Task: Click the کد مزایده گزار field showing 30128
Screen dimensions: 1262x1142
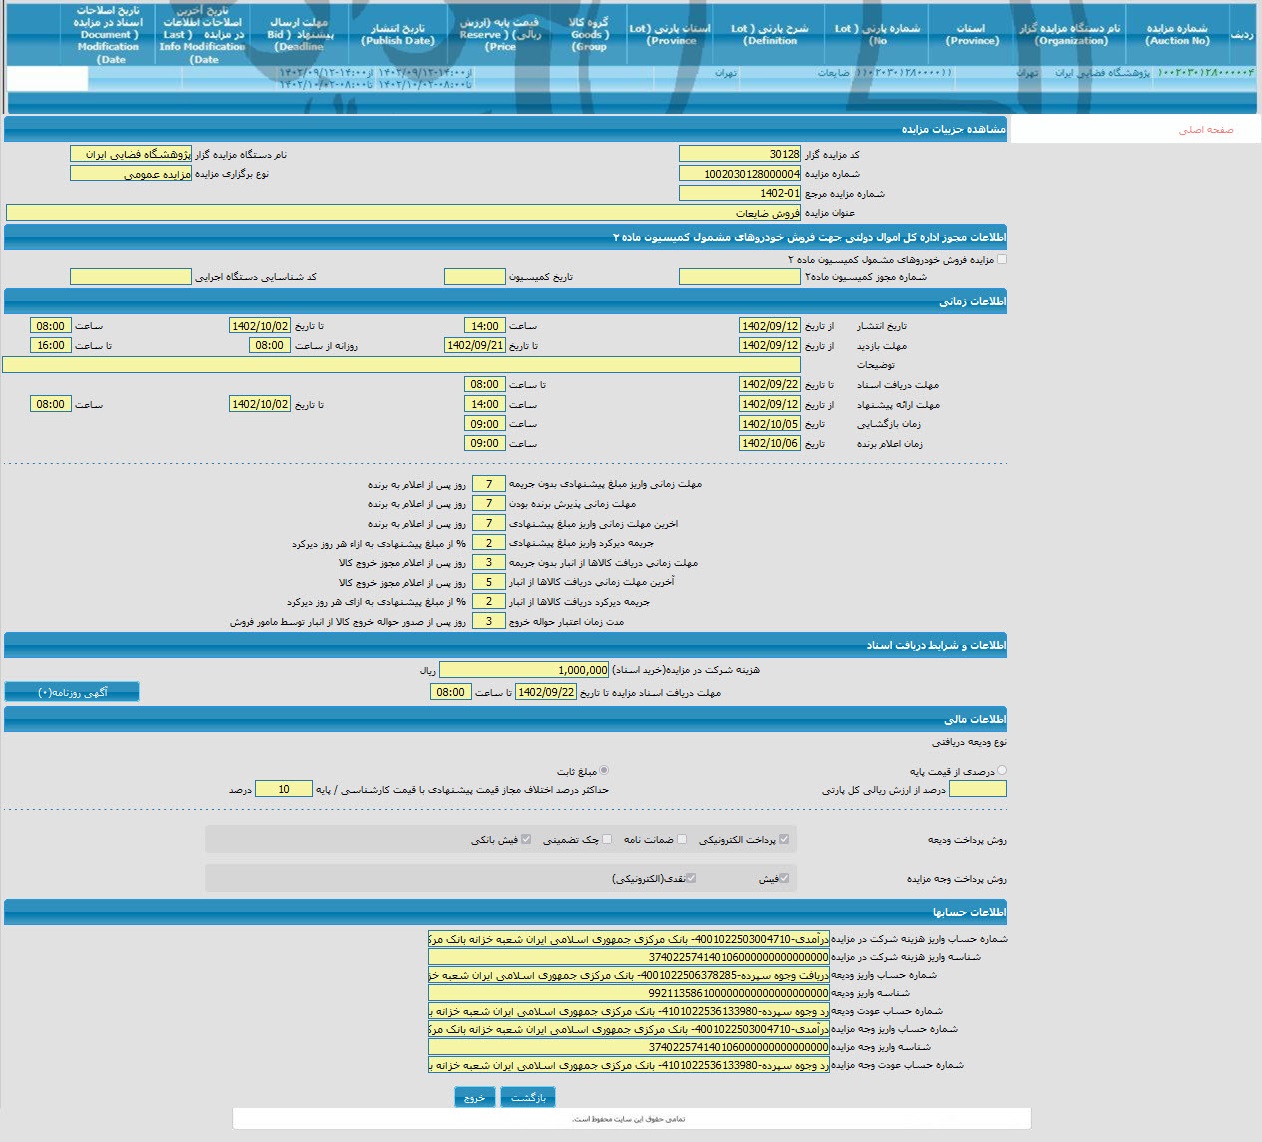Action: [x=739, y=154]
